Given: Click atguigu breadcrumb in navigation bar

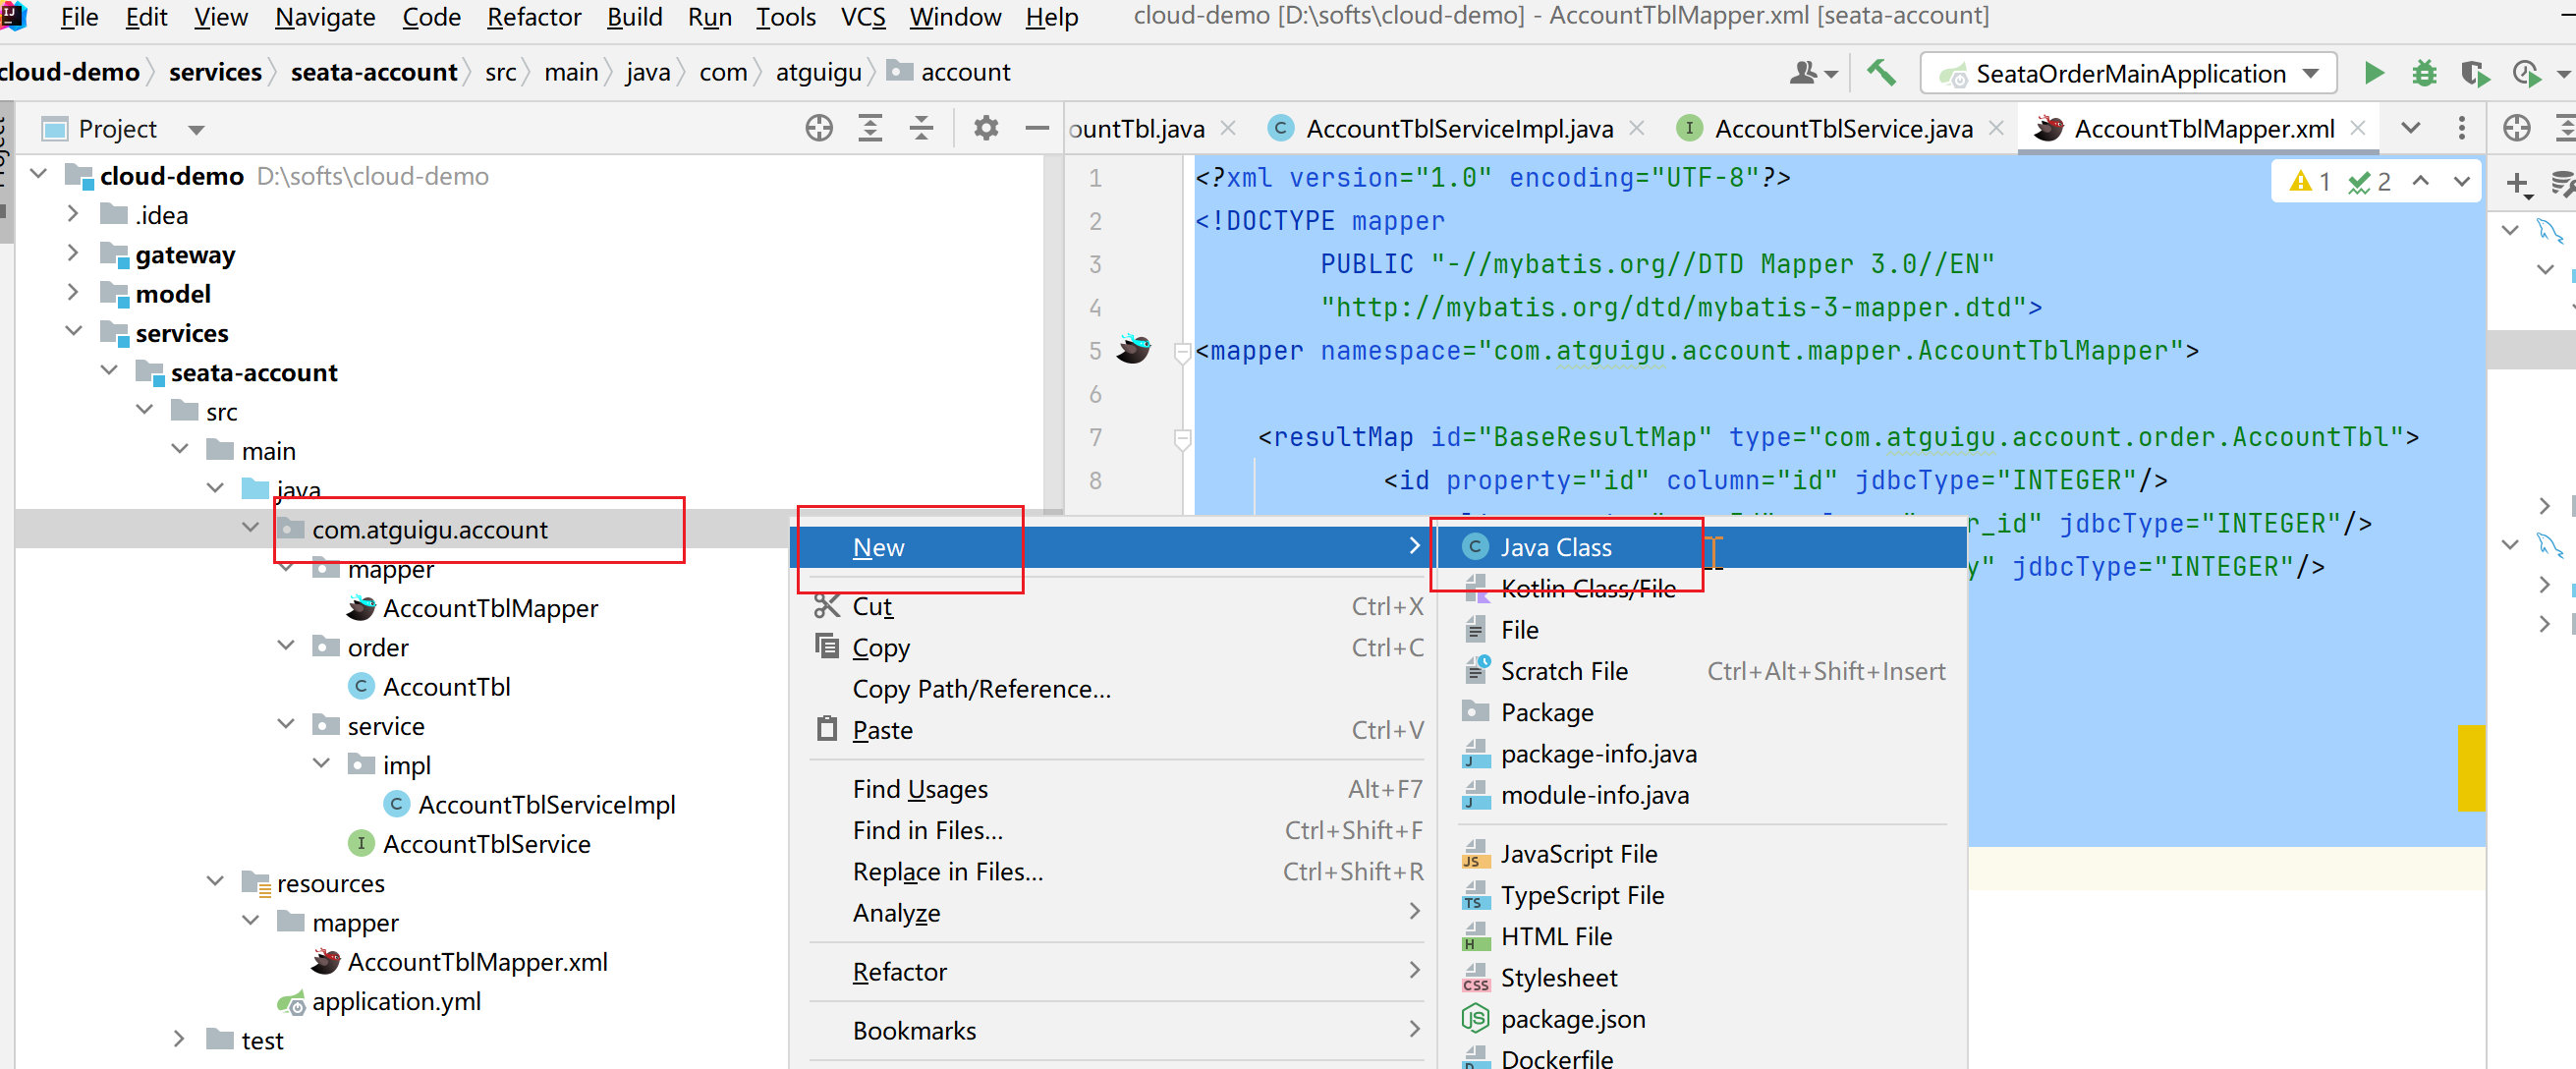Looking at the screenshot, I should tap(818, 72).
